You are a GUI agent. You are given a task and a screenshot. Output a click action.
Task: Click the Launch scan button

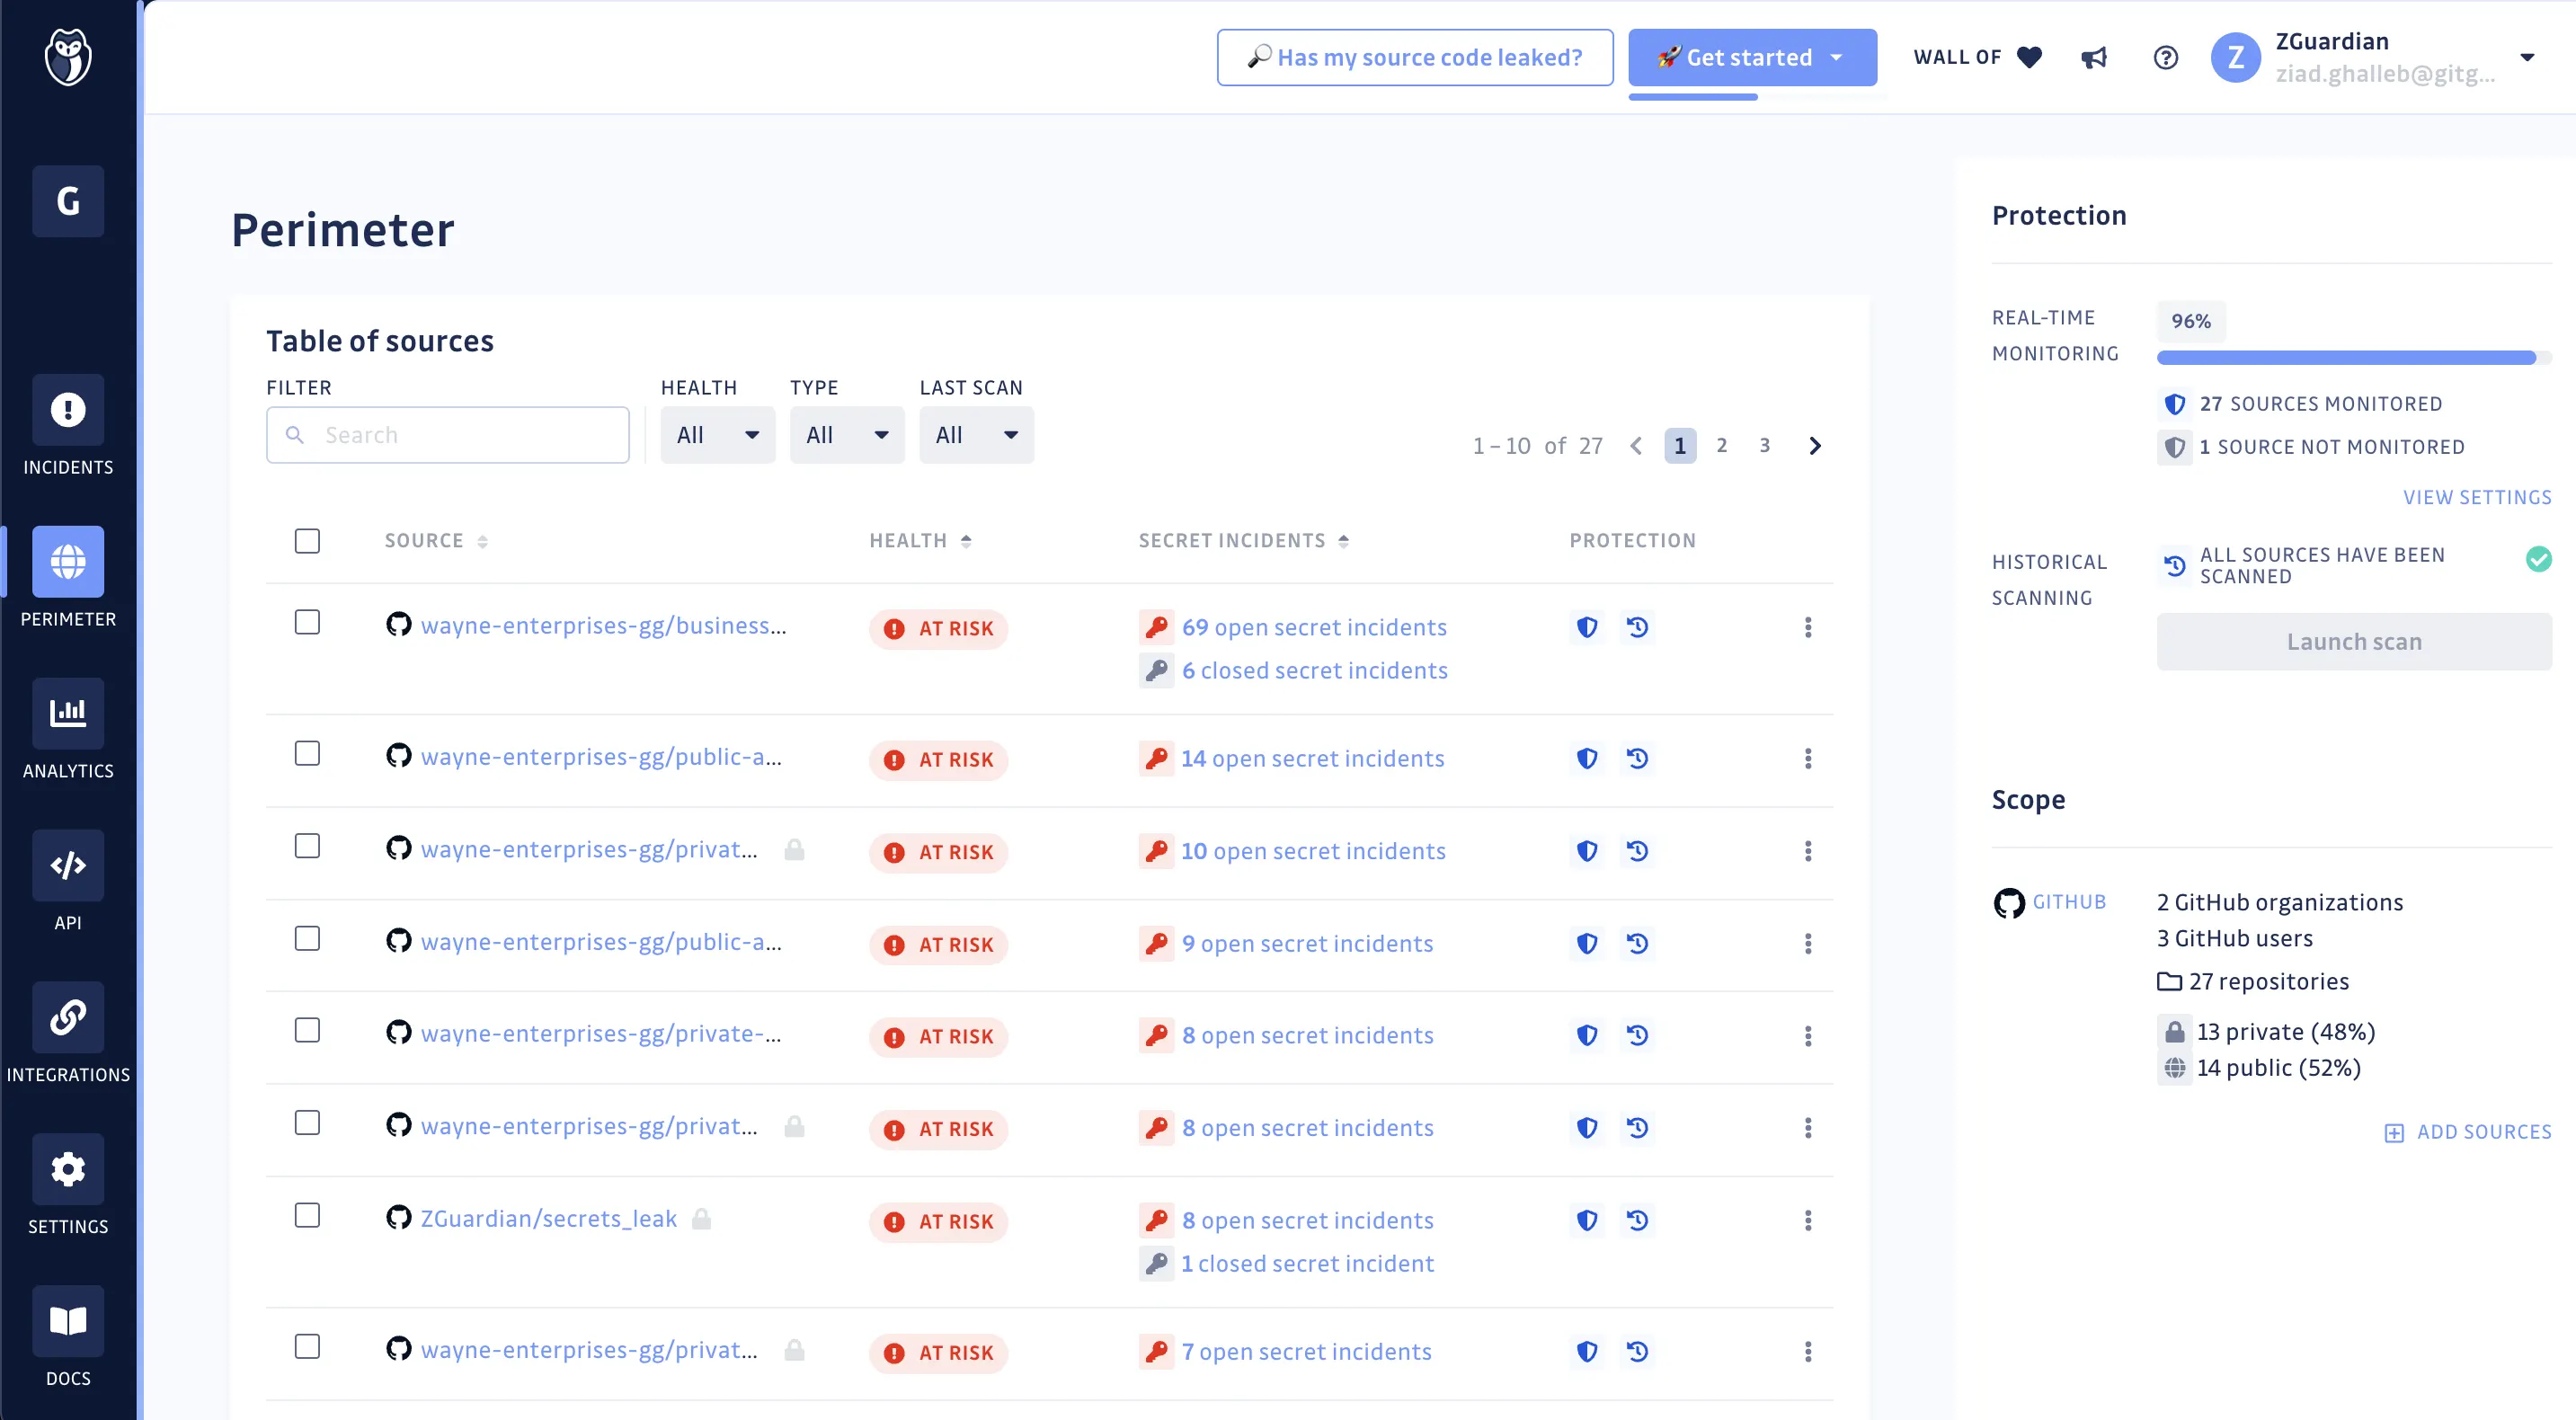coord(2354,642)
